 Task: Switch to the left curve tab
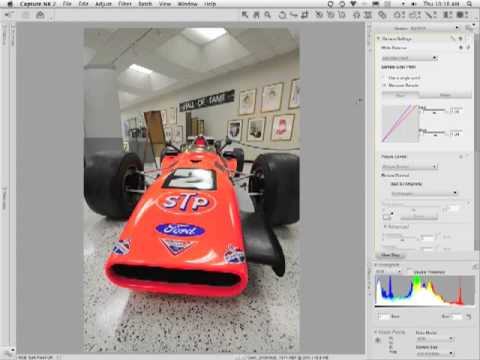point(400,95)
